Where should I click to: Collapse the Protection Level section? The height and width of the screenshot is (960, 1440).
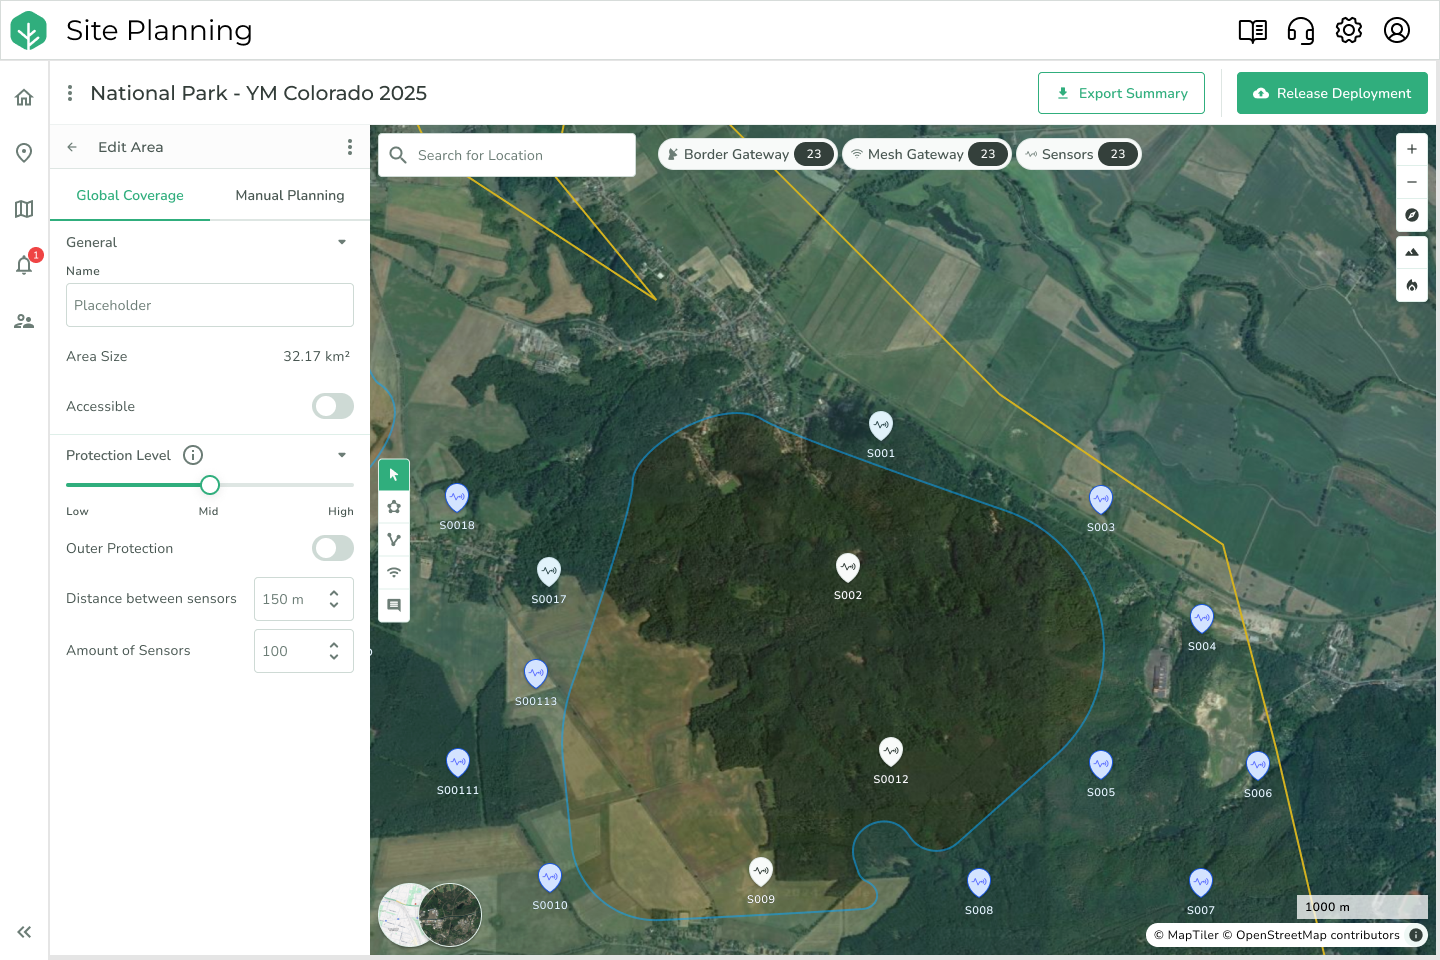[342, 455]
